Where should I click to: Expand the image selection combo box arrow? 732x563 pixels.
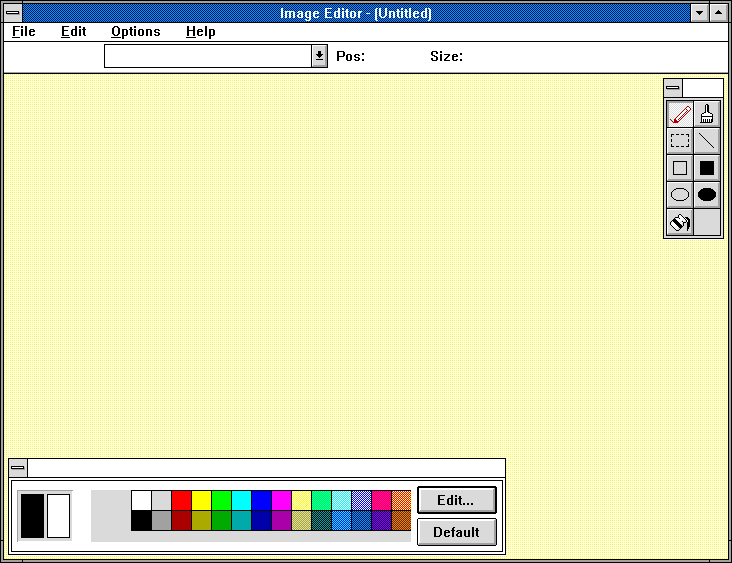319,56
